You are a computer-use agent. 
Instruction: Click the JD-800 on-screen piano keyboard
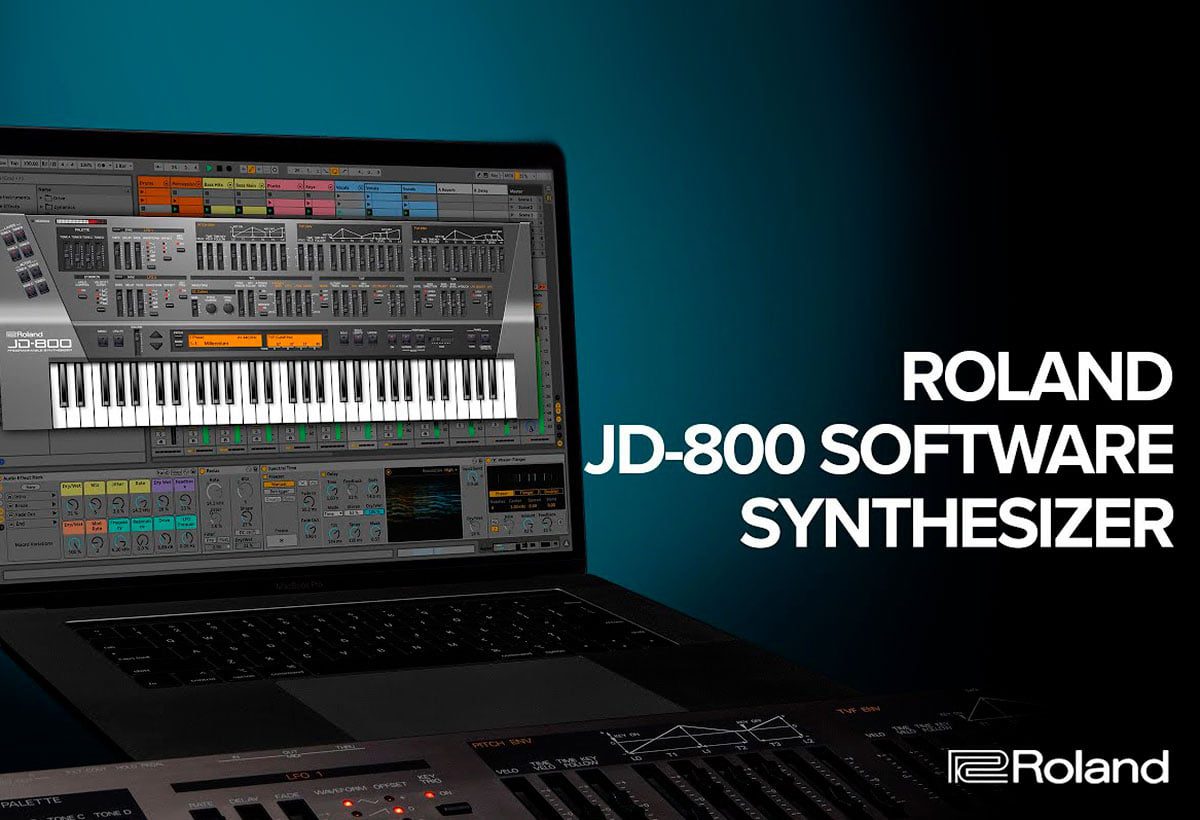click(x=283, y=391)
